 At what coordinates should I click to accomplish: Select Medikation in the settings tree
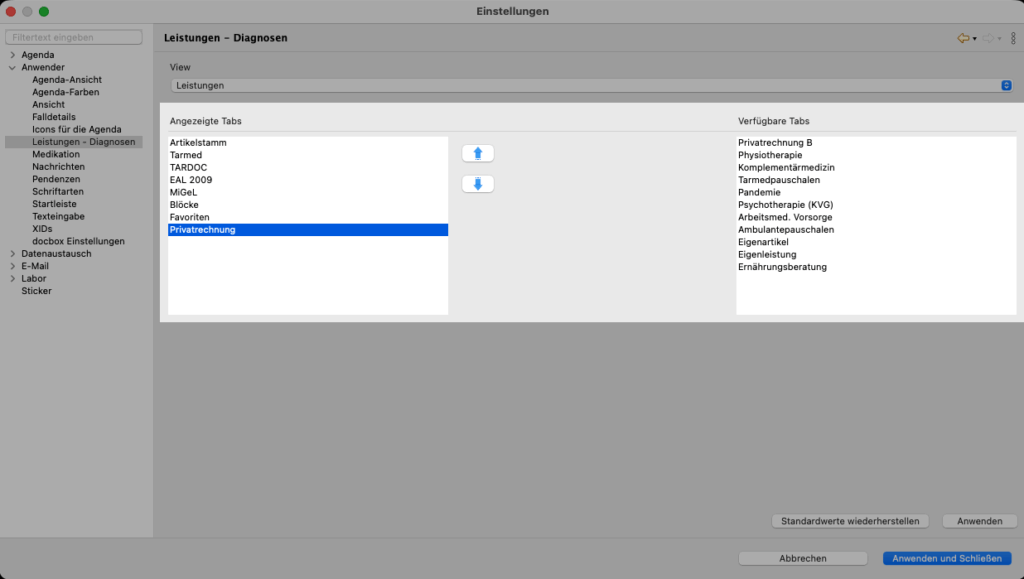point(56,155)
